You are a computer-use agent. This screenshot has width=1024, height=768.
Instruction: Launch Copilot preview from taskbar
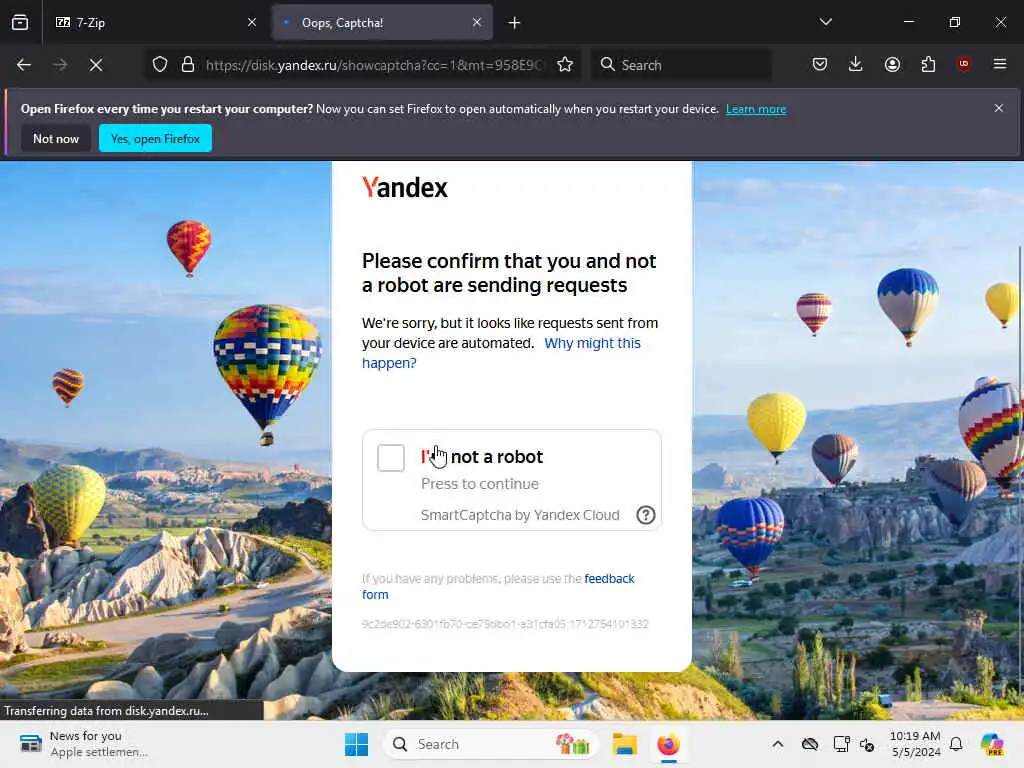coord(991,744)
